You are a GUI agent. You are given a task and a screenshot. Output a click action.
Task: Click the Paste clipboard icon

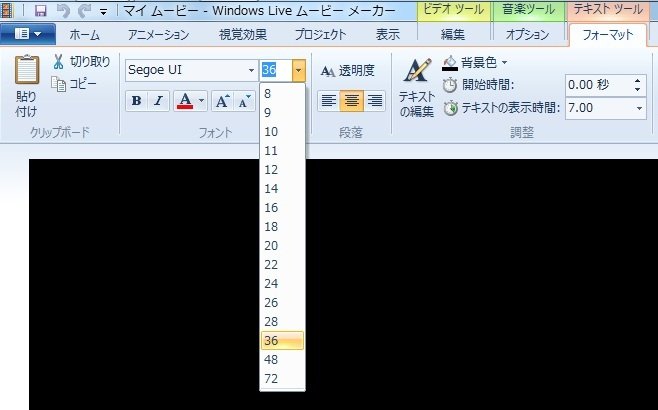[x=27, y=70]
